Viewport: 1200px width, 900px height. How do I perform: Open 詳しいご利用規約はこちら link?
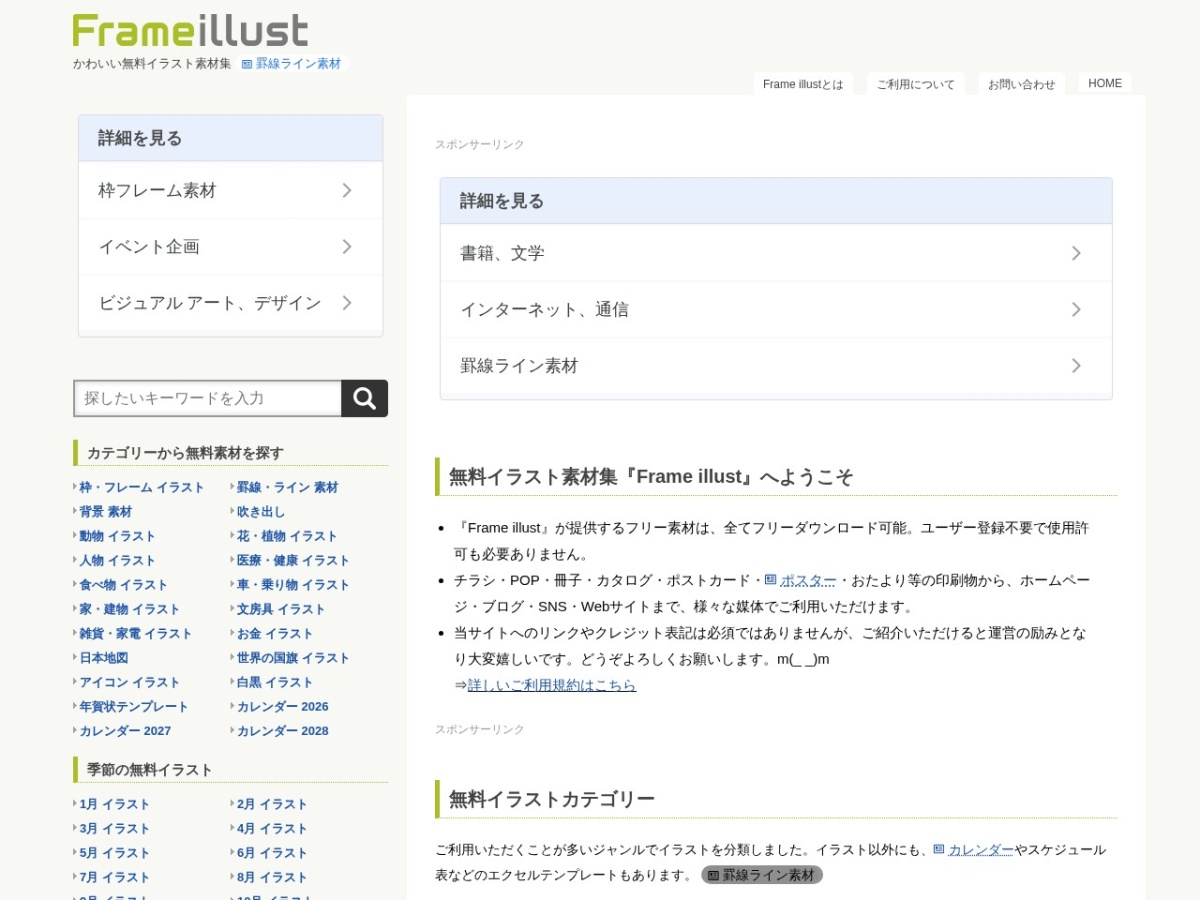coord(552,685)
